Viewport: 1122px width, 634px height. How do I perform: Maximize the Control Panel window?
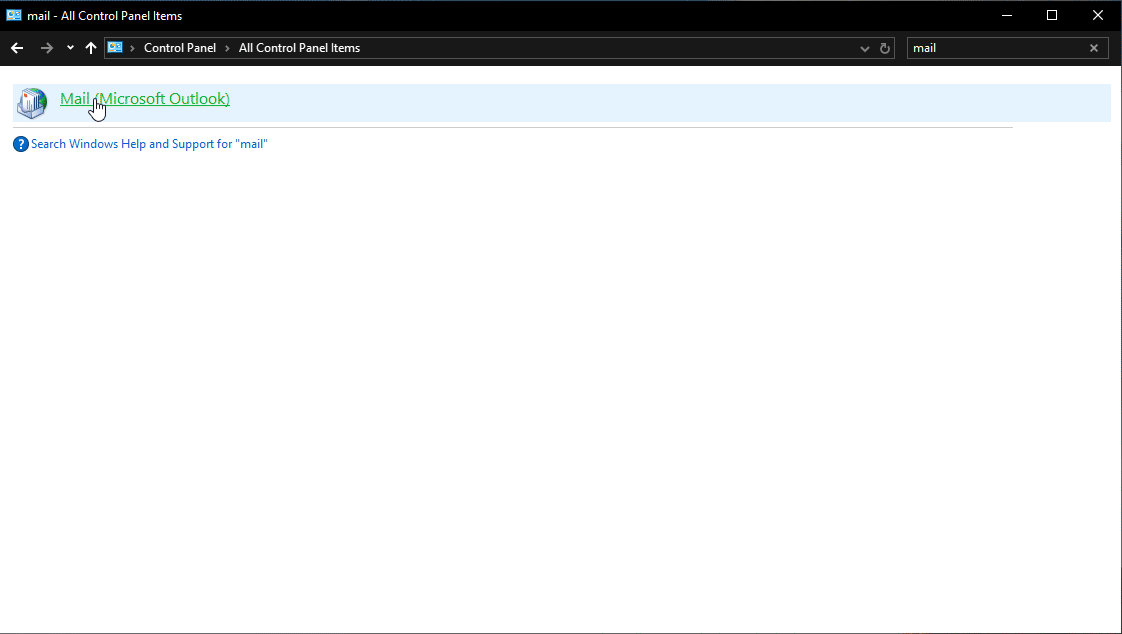tap(1052, 15)
